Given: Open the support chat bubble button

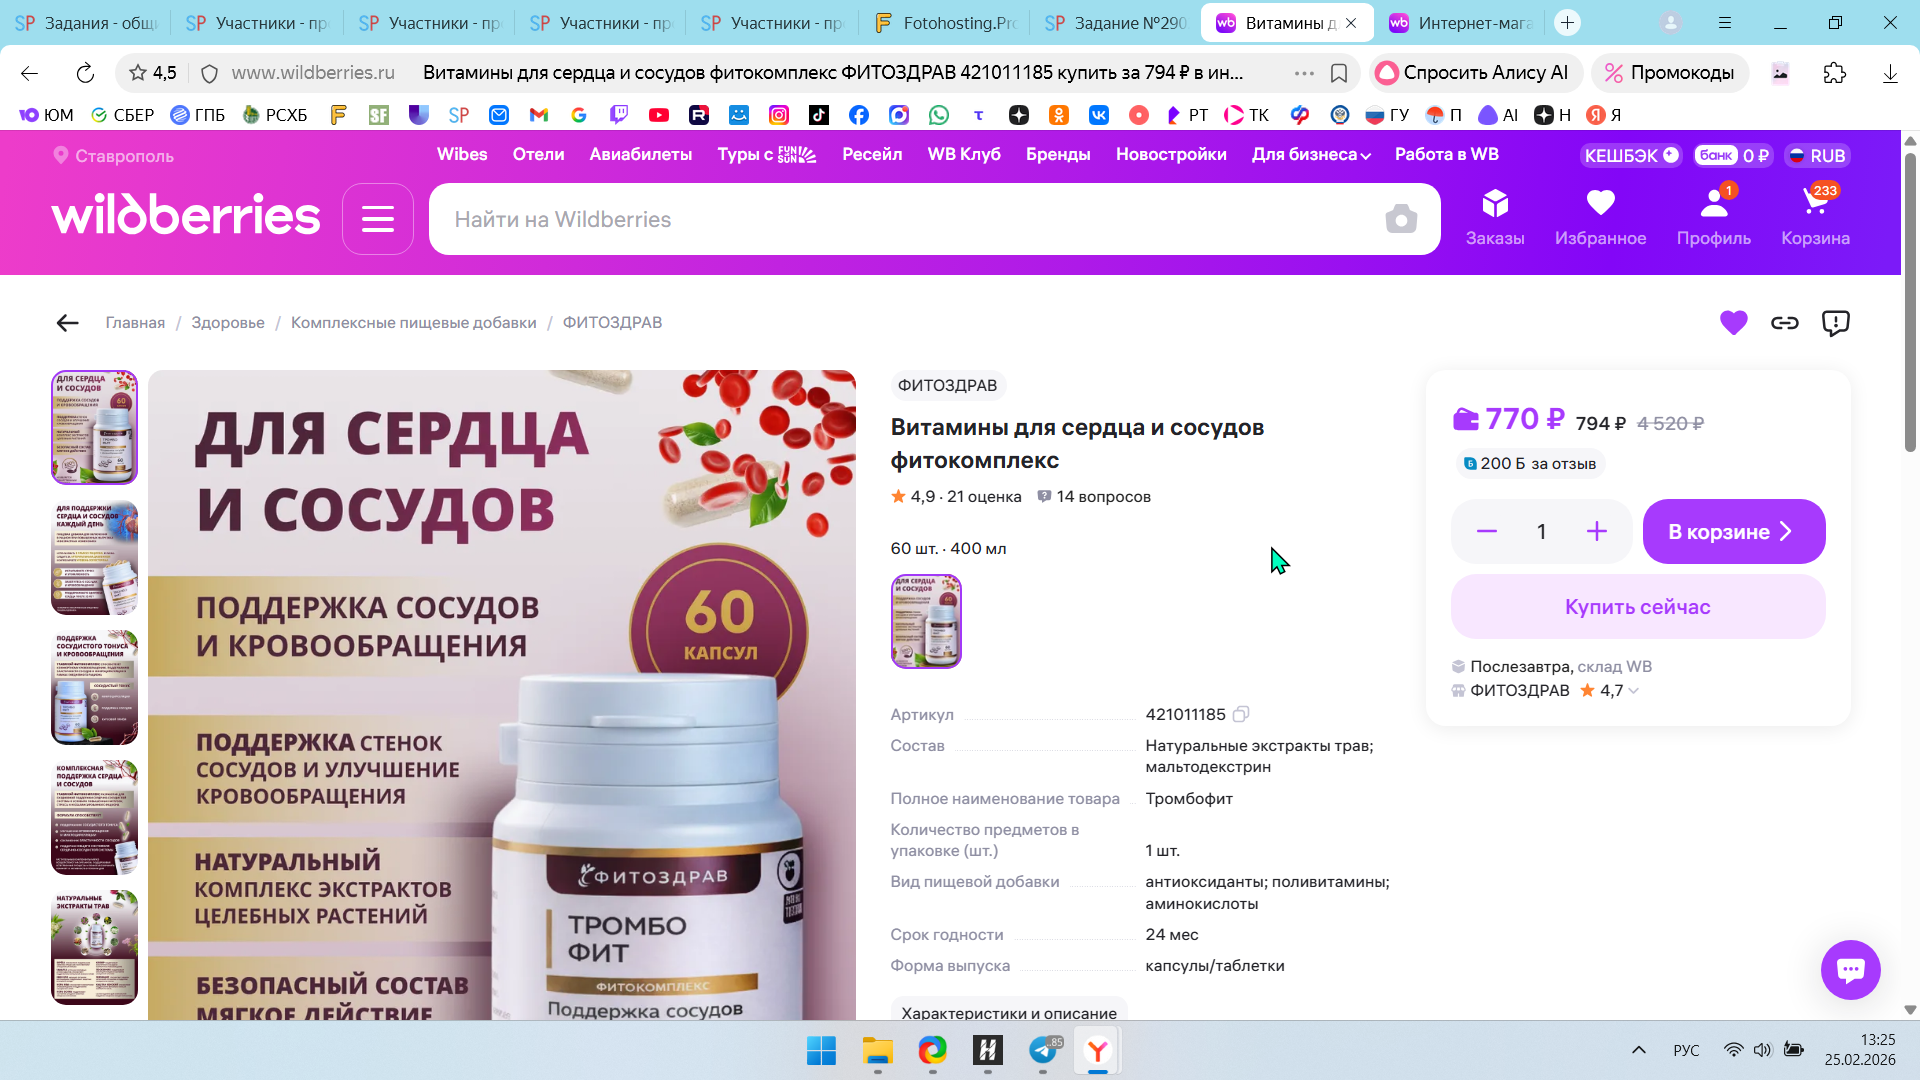Looking at the screenshot, I should click(x=1850, y=969).
